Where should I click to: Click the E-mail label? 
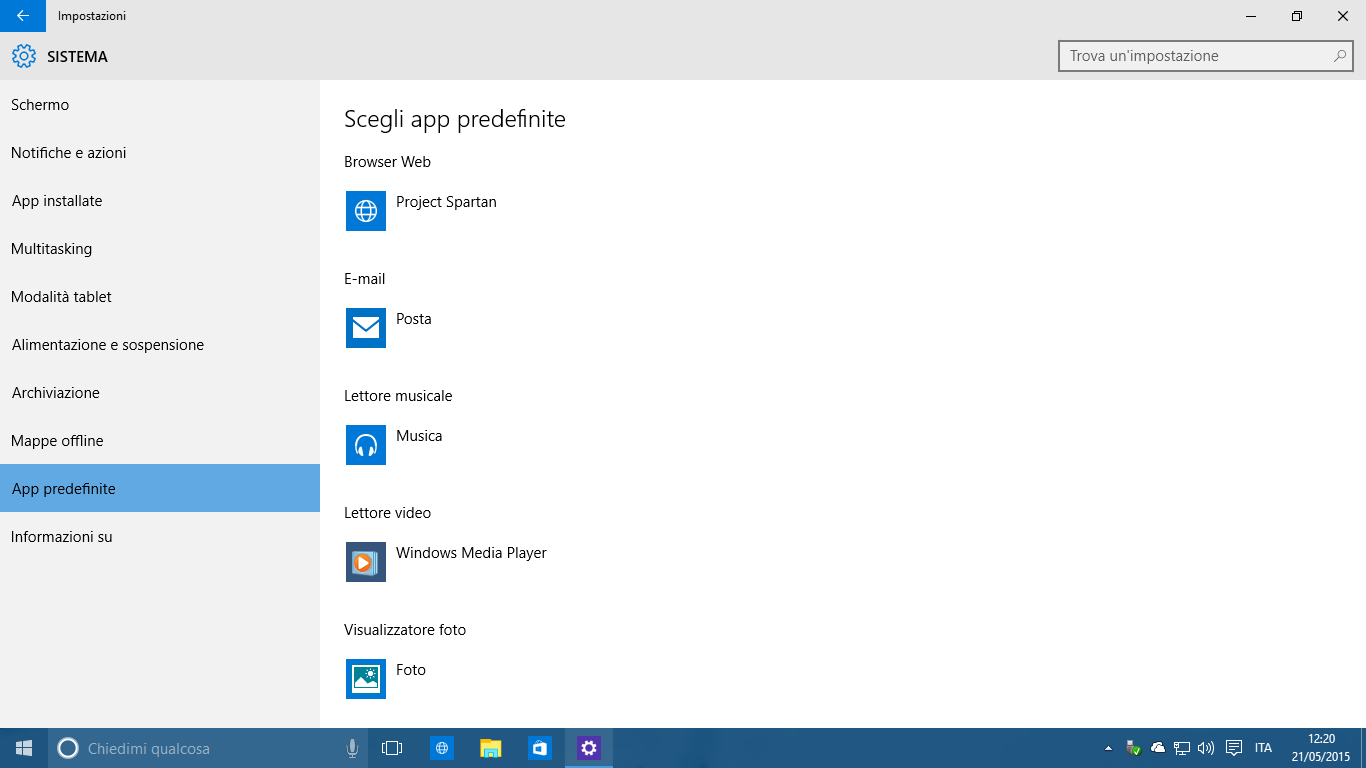tap(365, 279)
